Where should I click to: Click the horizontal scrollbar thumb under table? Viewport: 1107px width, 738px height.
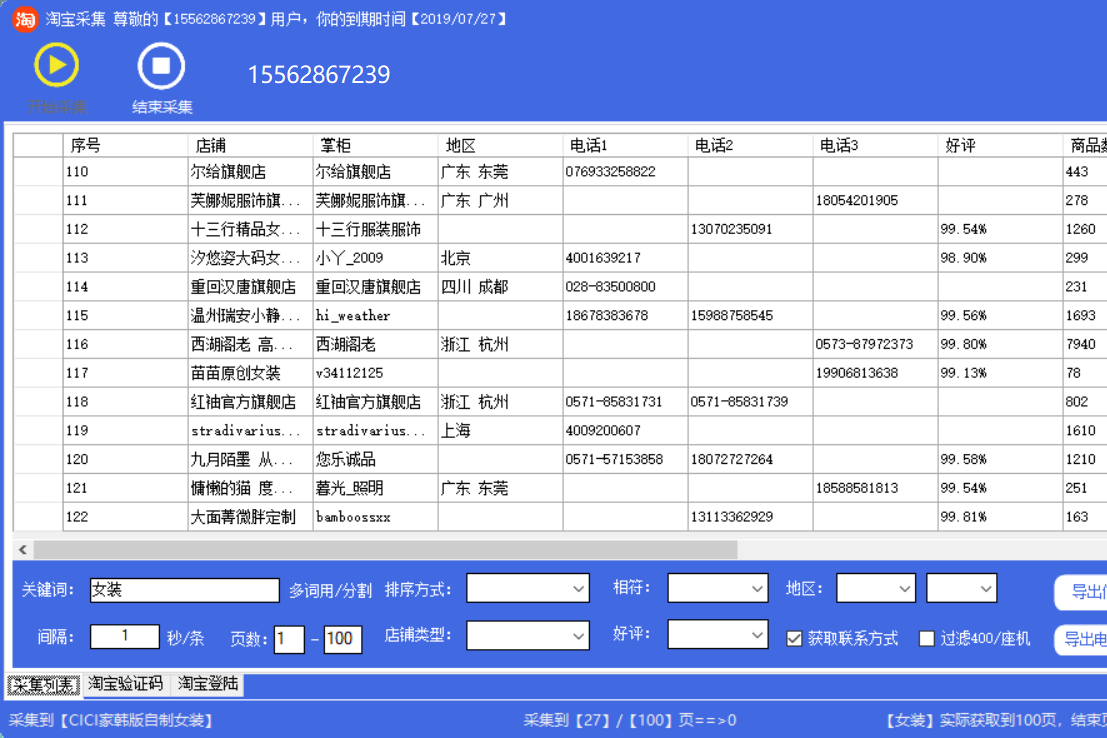(x=385, y=549)
